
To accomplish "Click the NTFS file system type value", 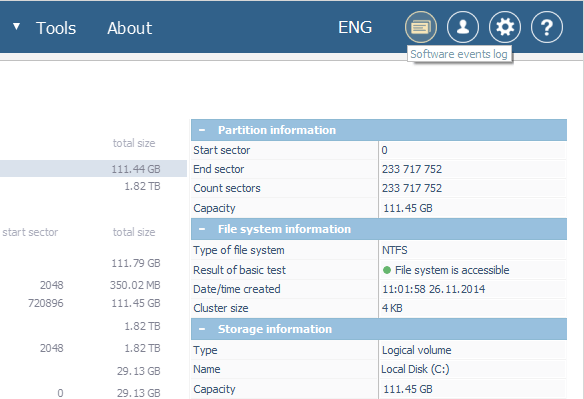I will point(394,250).
